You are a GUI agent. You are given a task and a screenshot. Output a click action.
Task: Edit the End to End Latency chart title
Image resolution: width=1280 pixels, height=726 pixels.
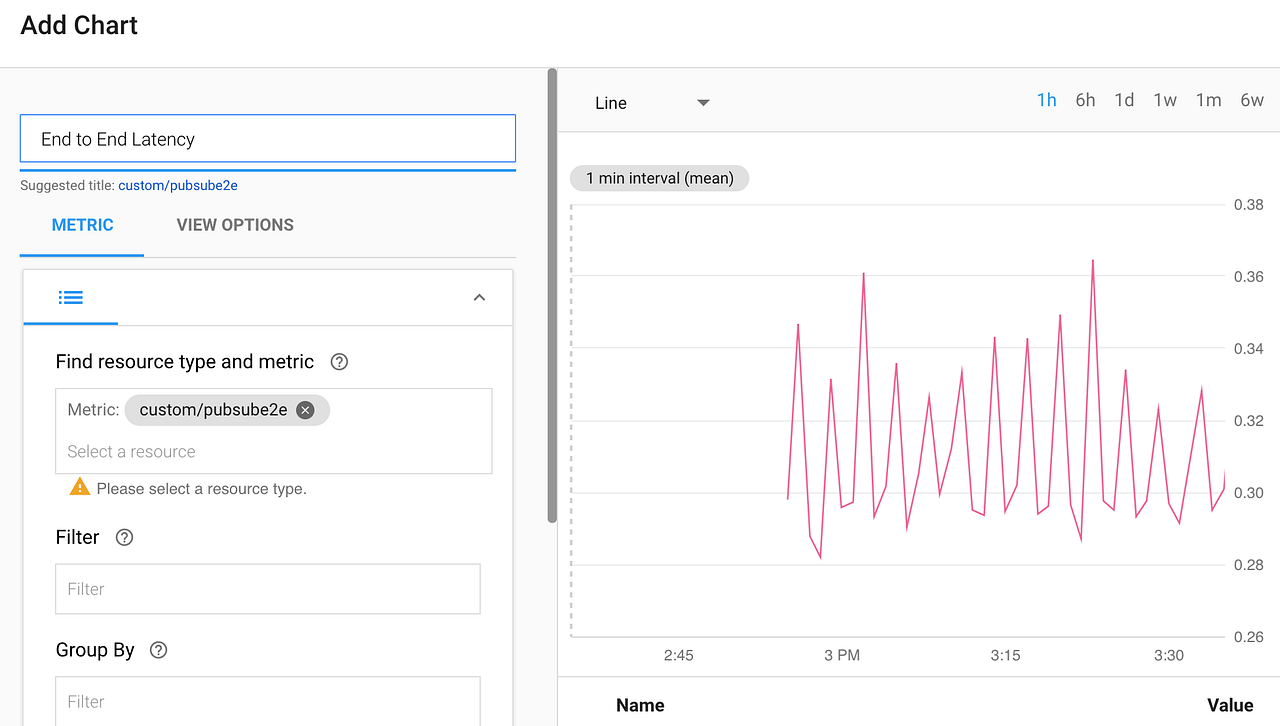click(267, 138)
